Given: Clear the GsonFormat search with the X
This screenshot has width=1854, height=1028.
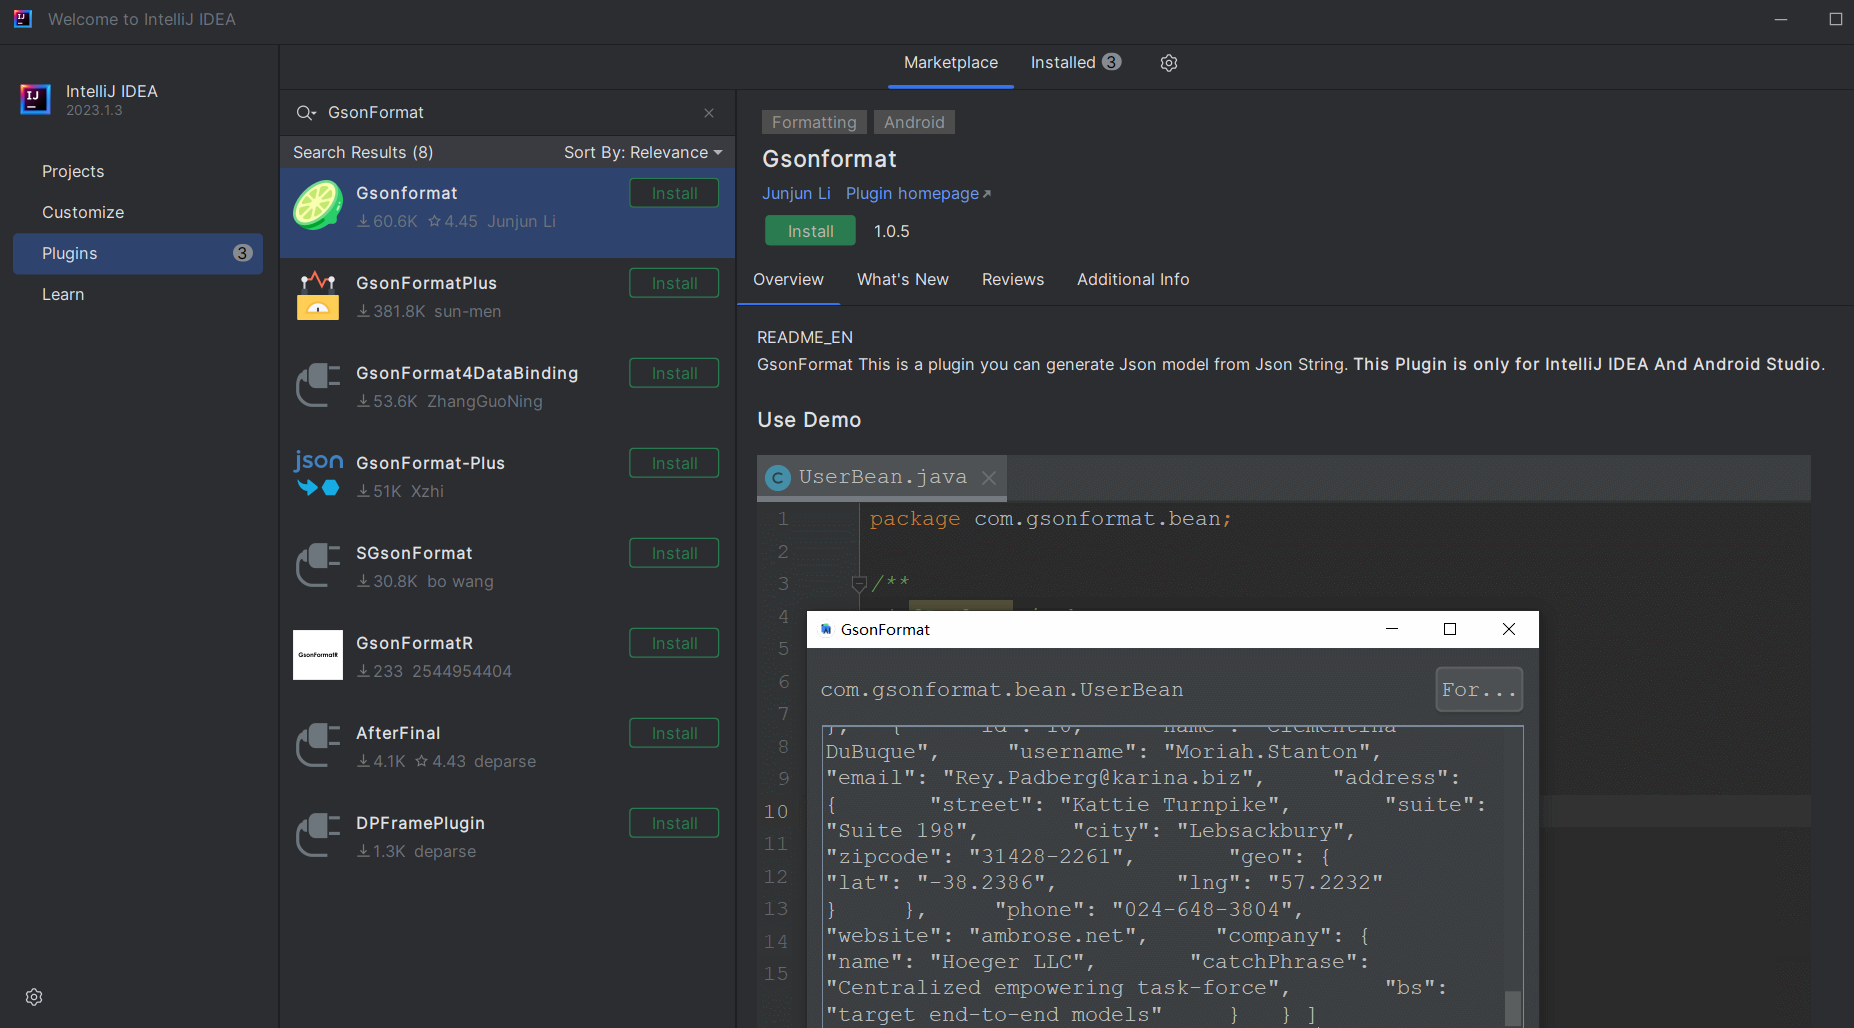Looking at the screenshot, I should coord(709,113).
